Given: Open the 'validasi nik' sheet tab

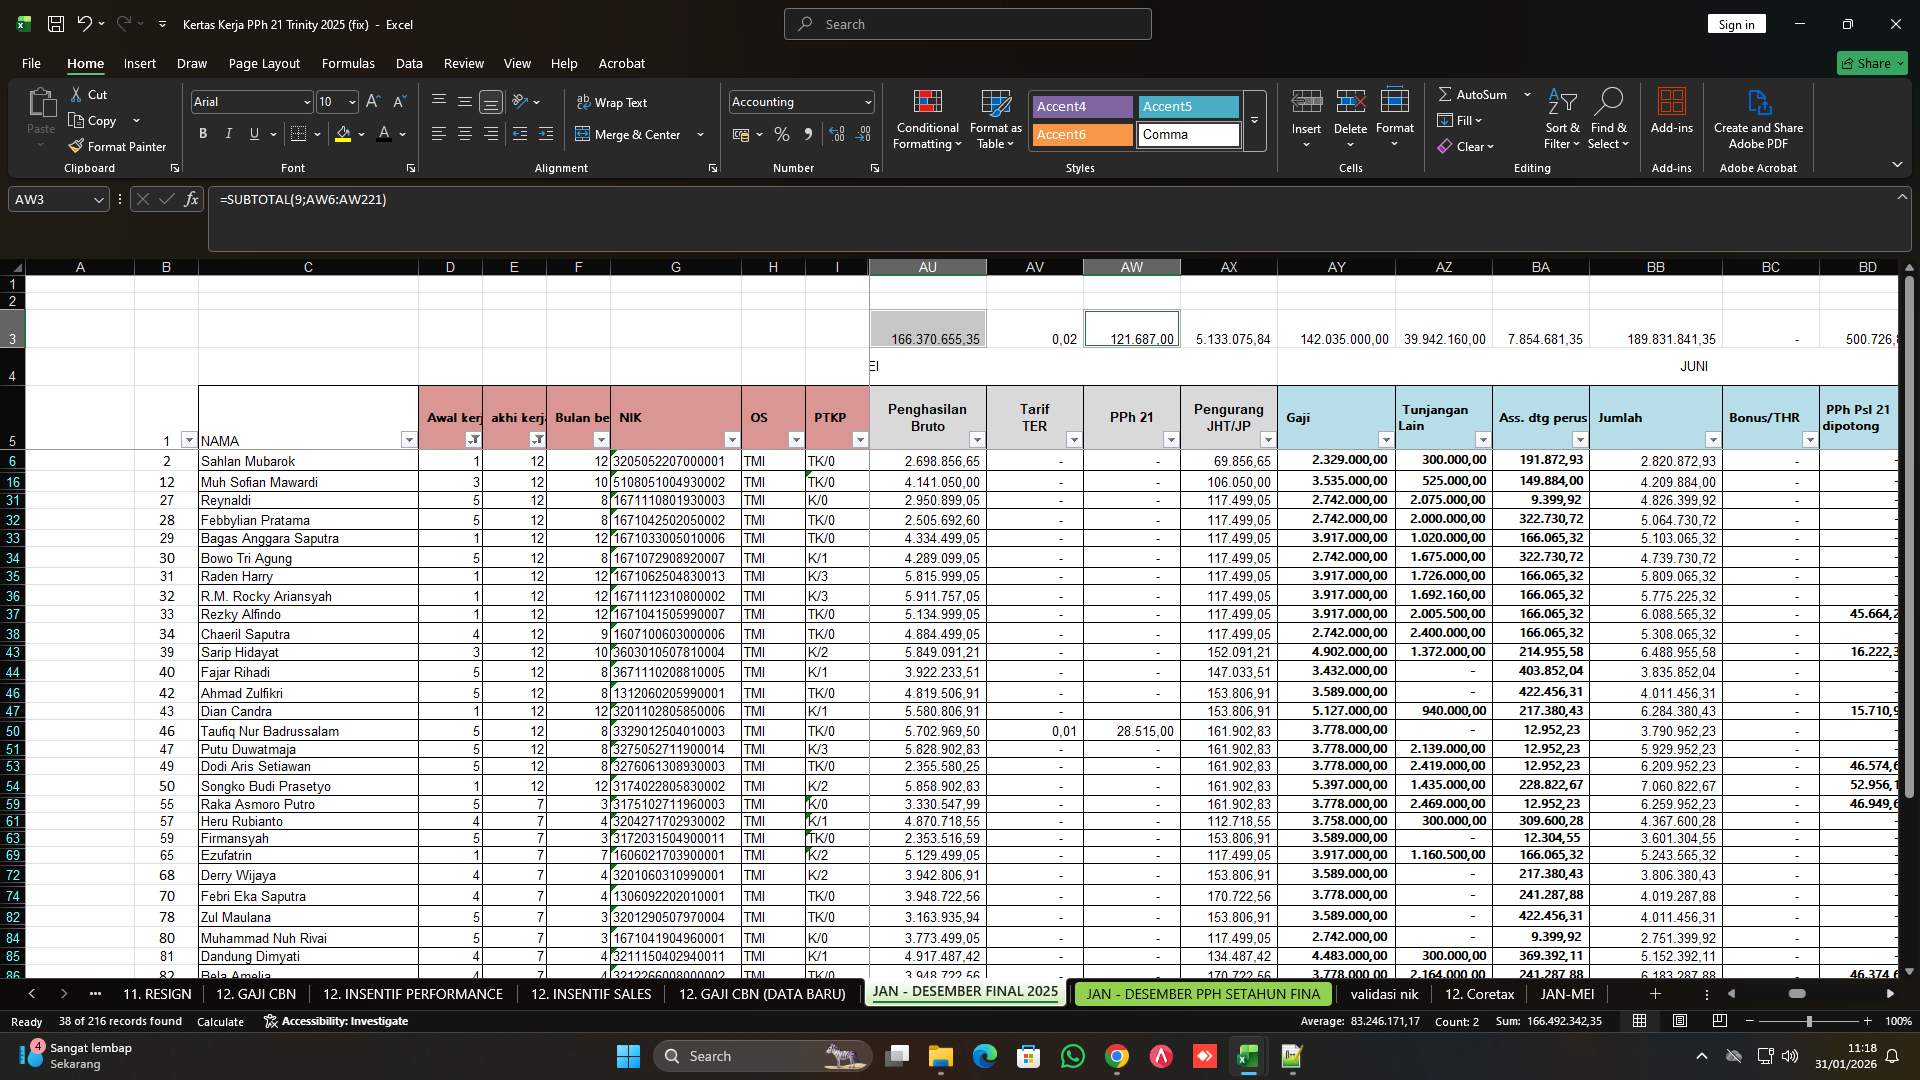Looking at the screenshot, I should pyautogui.click(x=1384, y=994).
